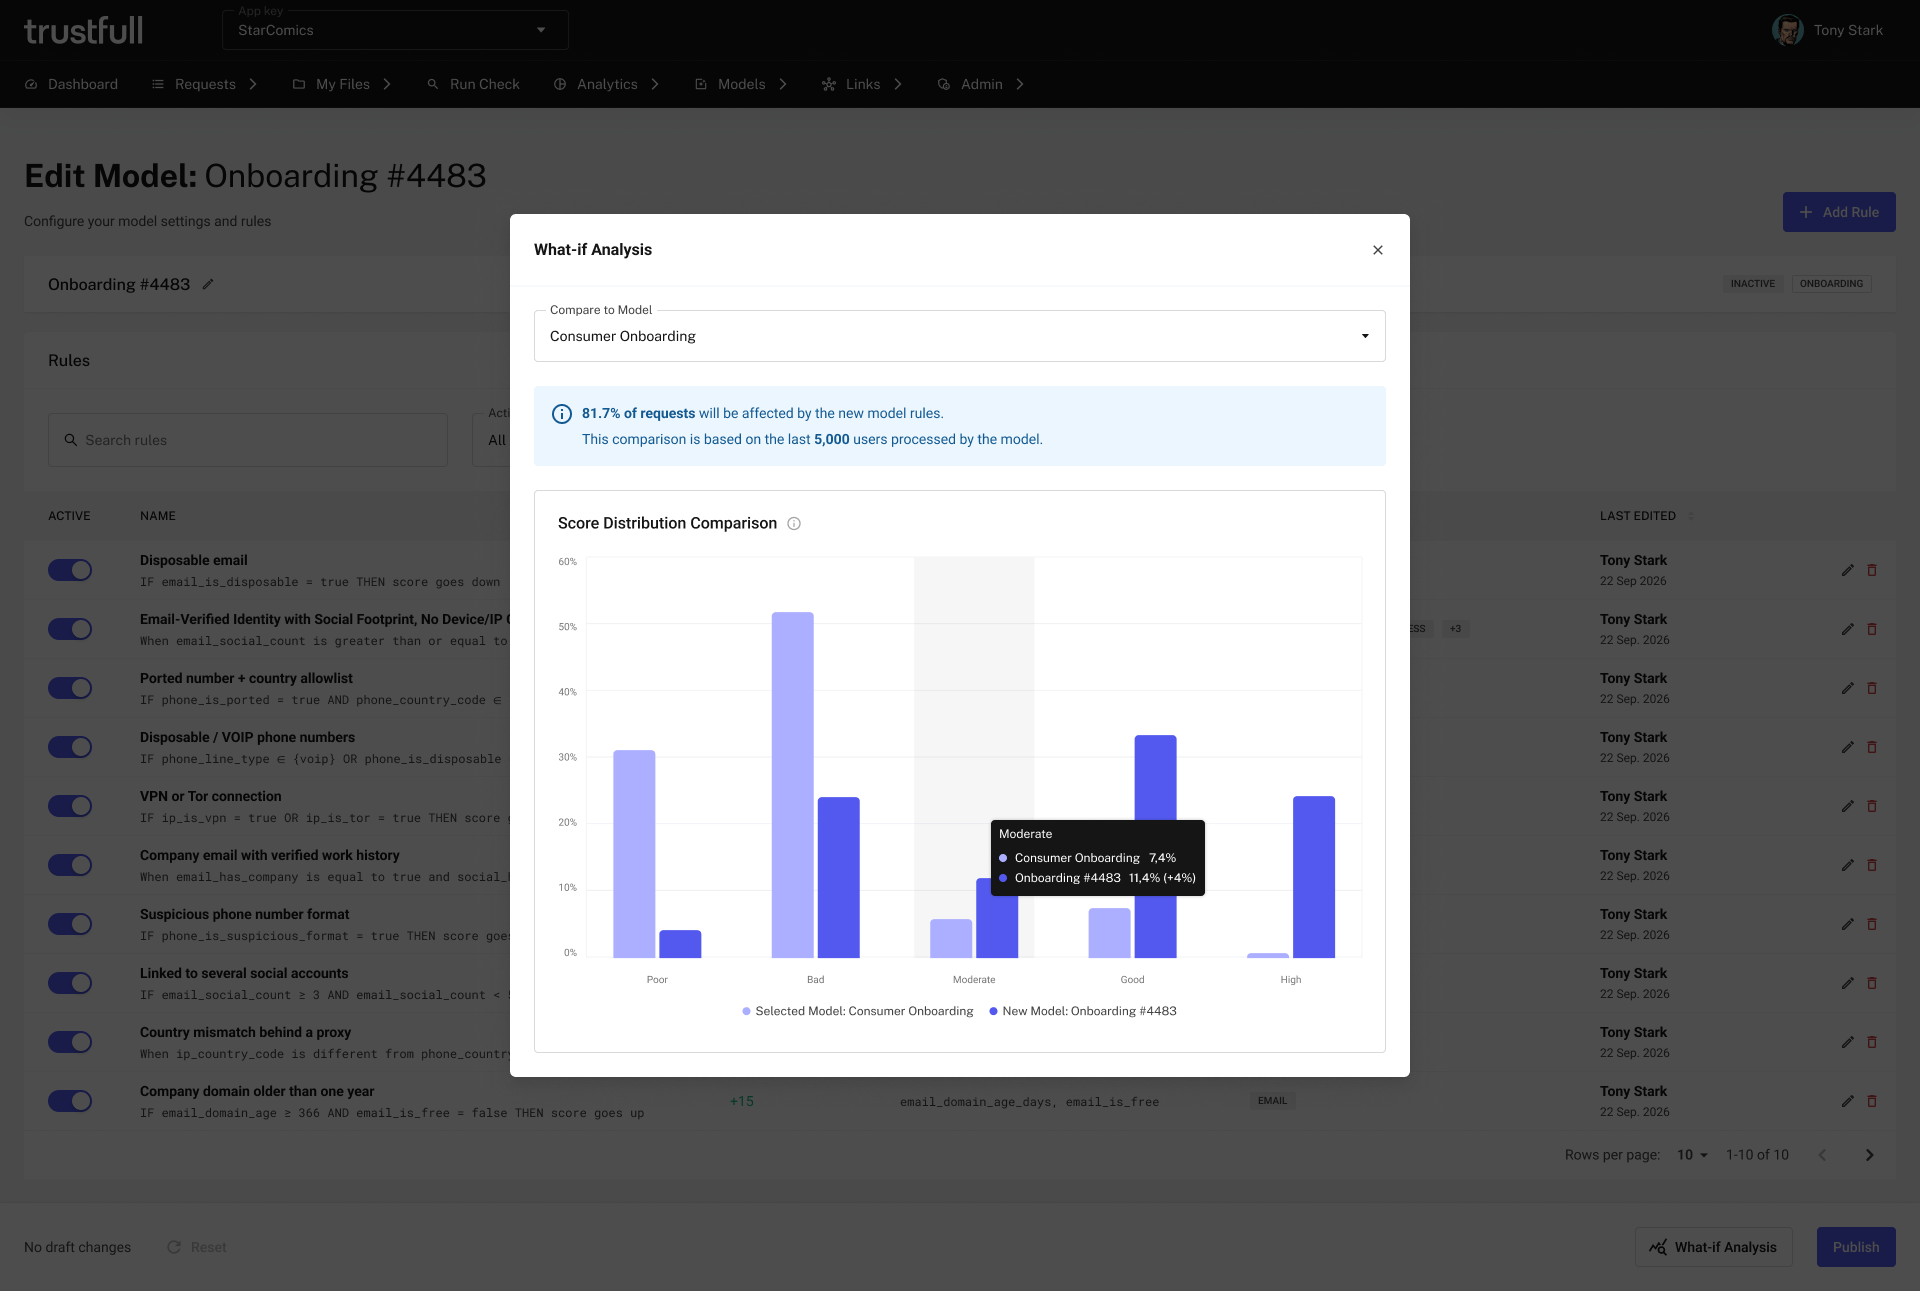The height and width of the screenshot is (1291, 1920).
Task: Change rows per page dropdown
Action: 1692,1155
